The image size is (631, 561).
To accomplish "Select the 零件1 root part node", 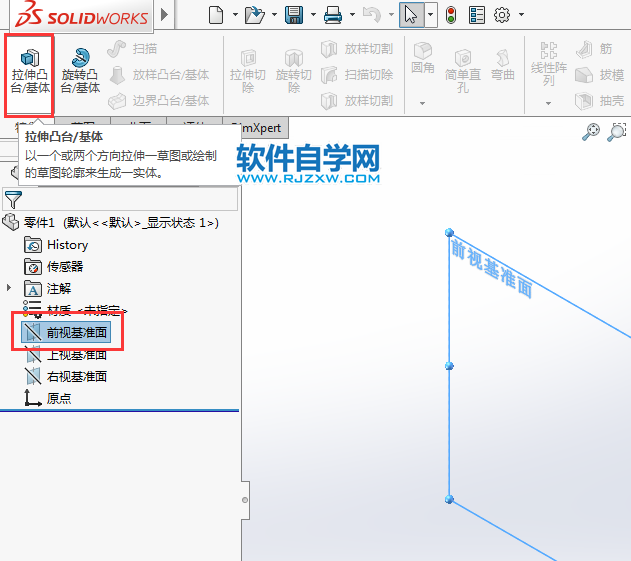I will (111, 222).
